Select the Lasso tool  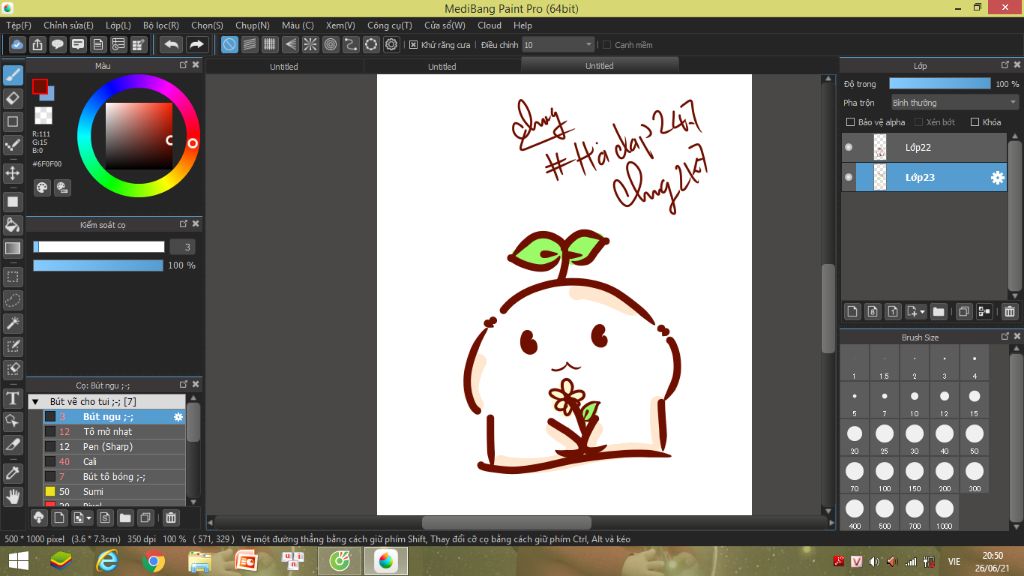point(12,300)
